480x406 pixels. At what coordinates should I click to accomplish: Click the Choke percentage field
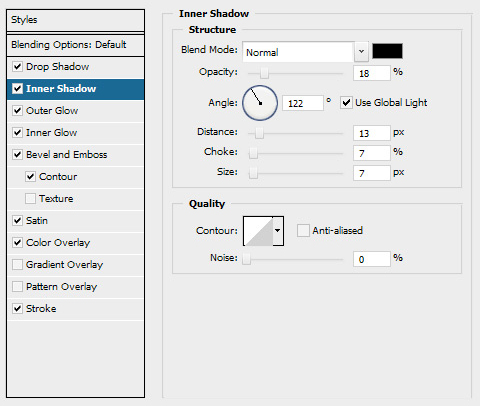(x=372, y=153)
